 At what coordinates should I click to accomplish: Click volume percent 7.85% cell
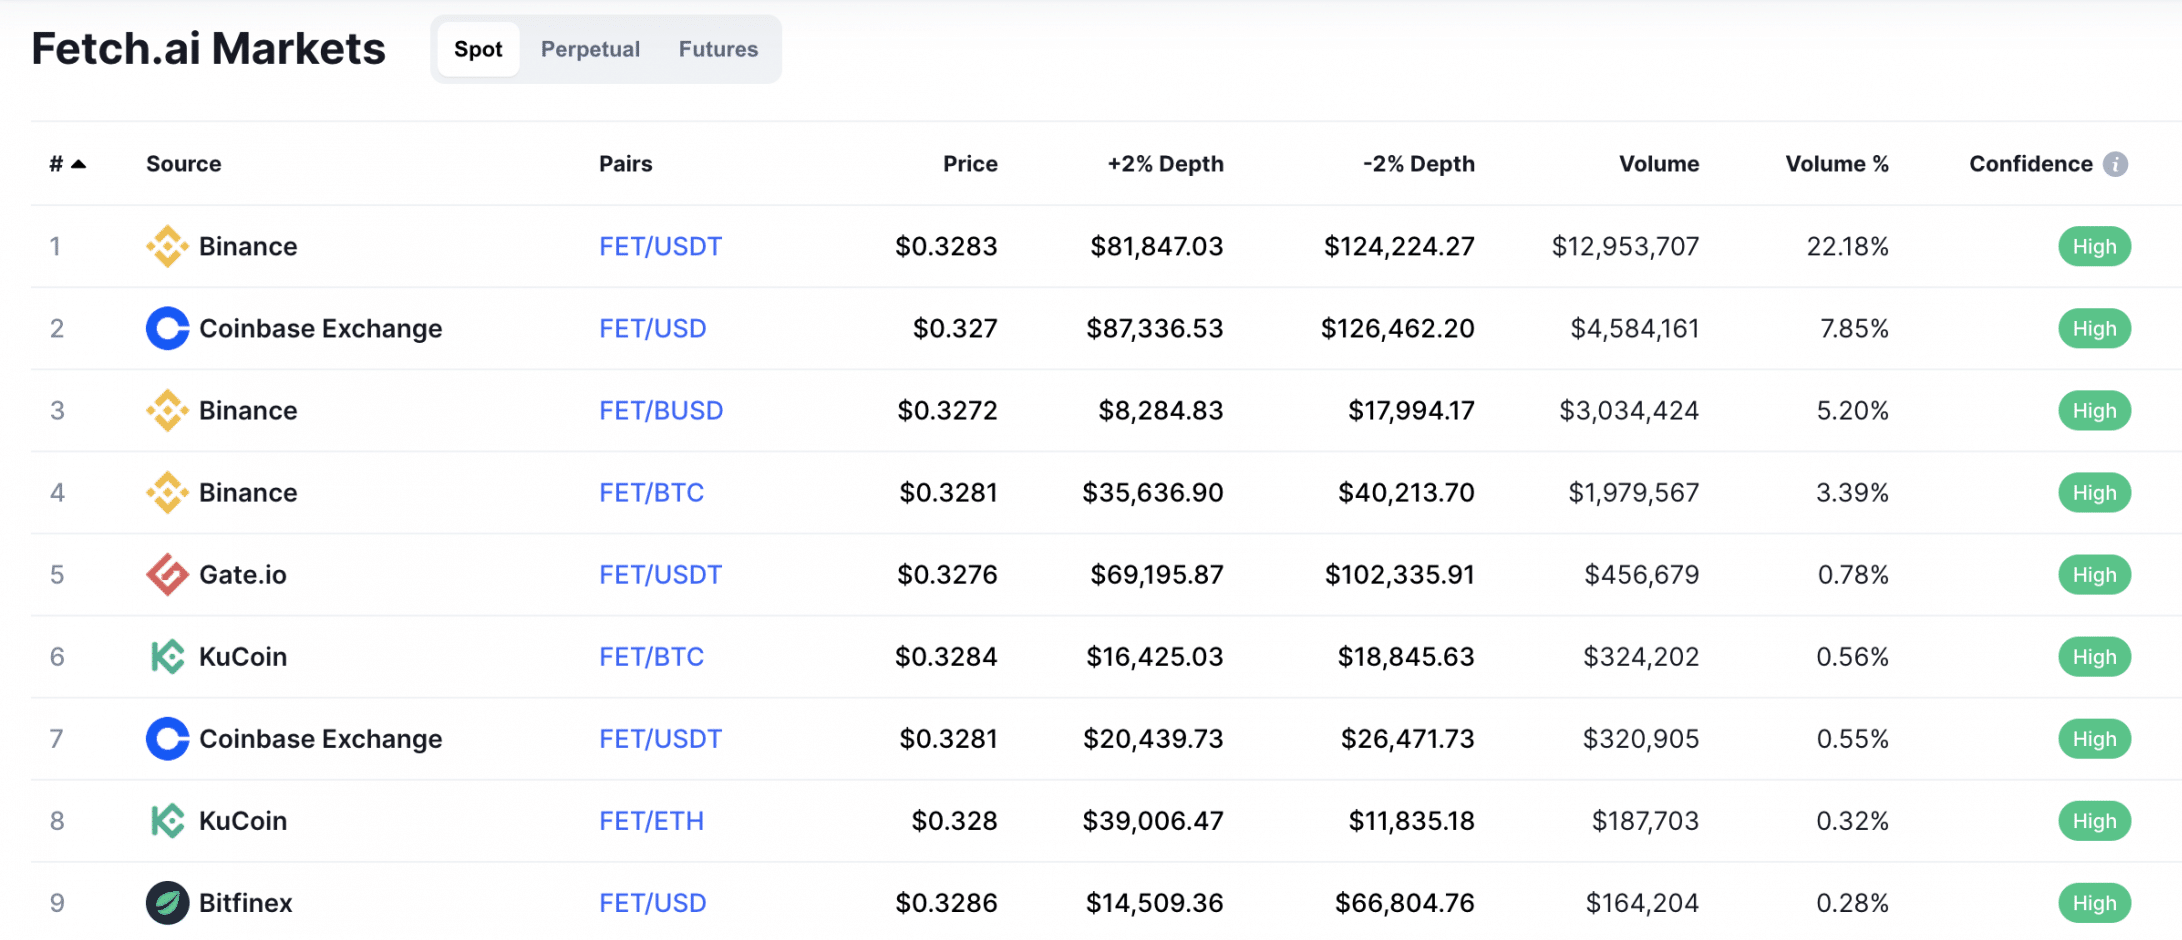click(x=1854, y=328)
